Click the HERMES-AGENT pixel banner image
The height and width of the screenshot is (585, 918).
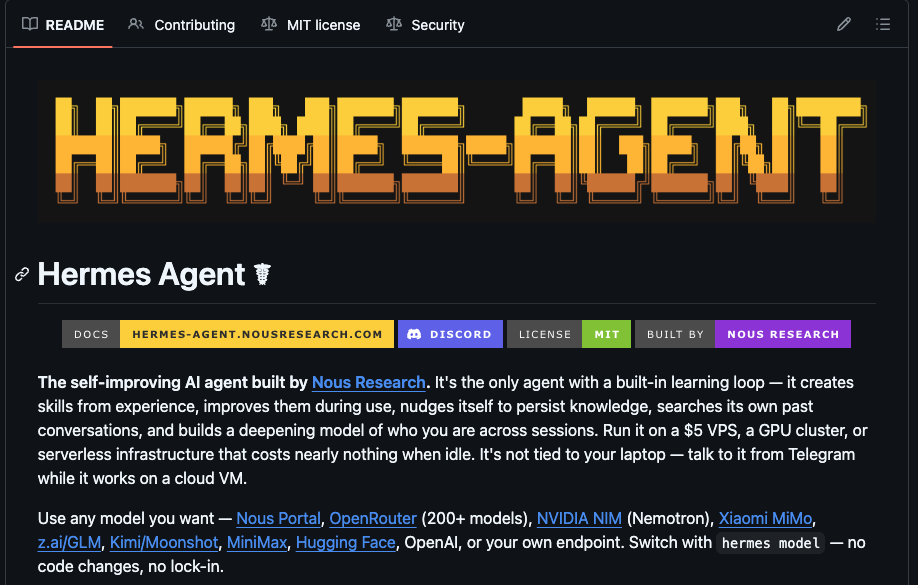(457, 151)
